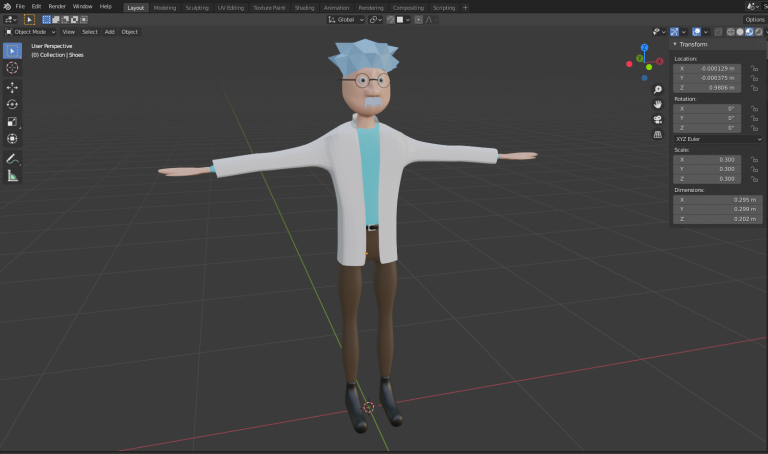Select the Annotate pencil tool

click(12, 159)
